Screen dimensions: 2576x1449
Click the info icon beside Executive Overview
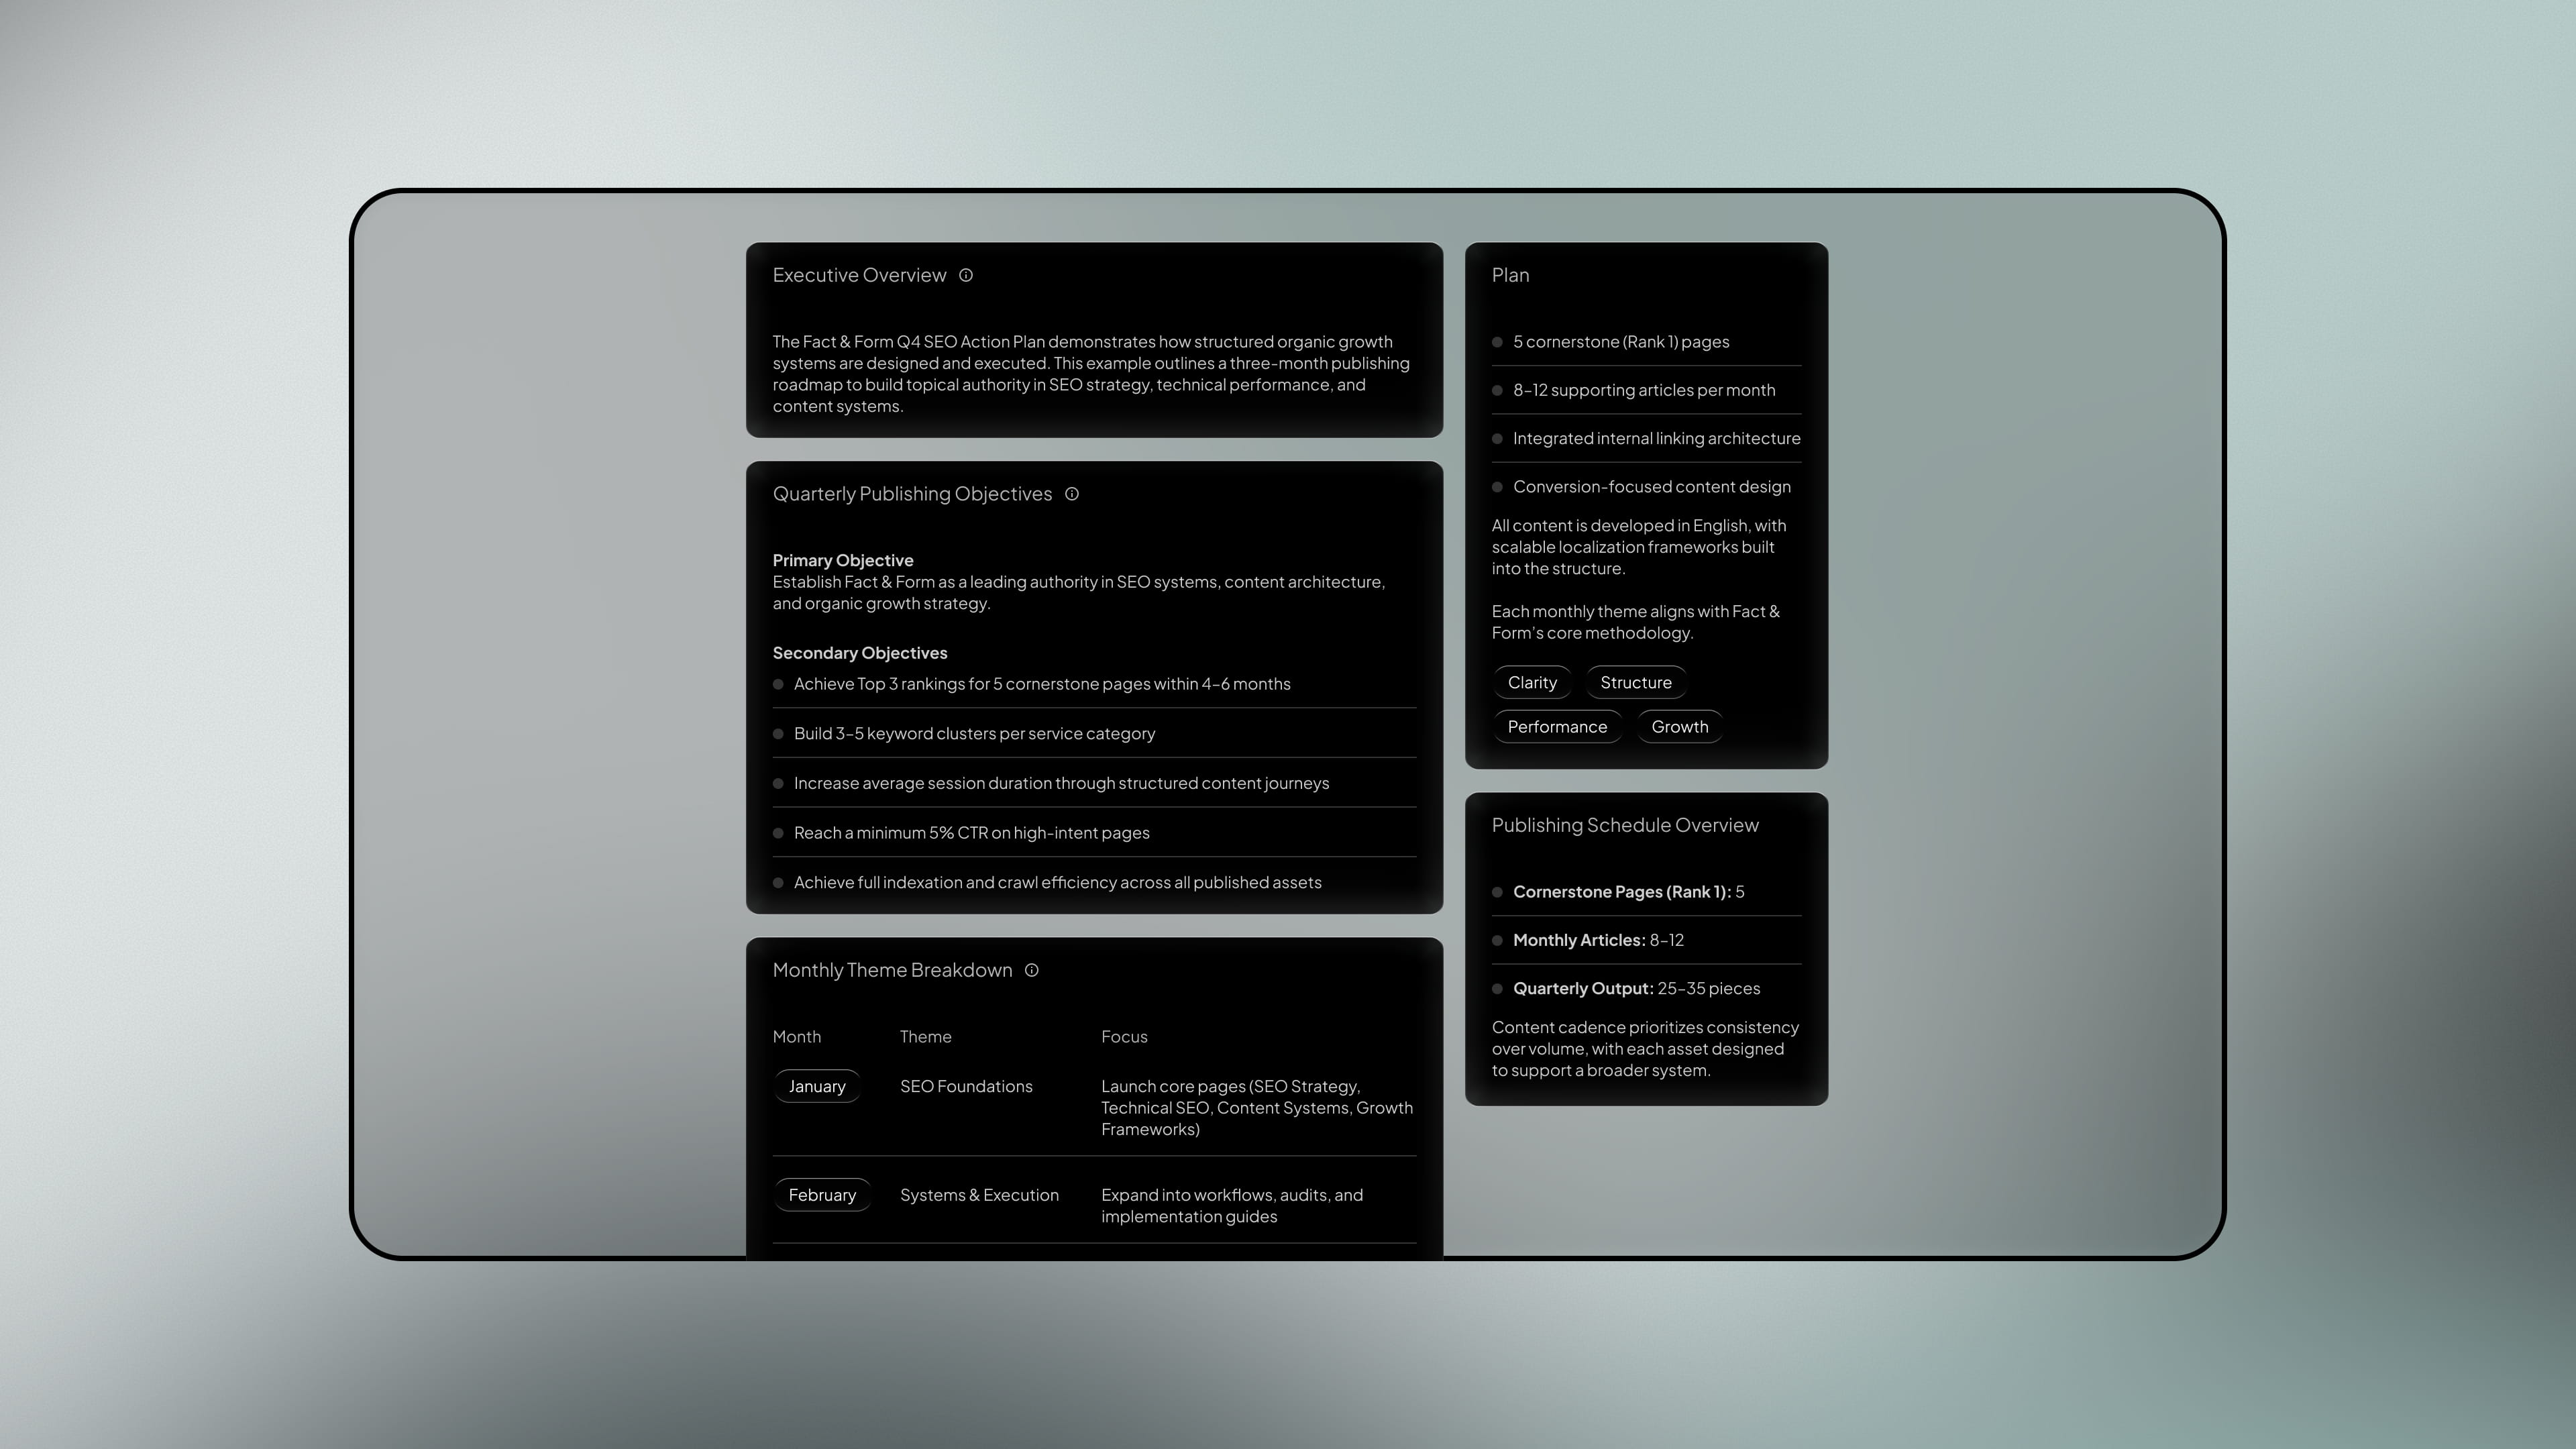[x=966, y=275]
